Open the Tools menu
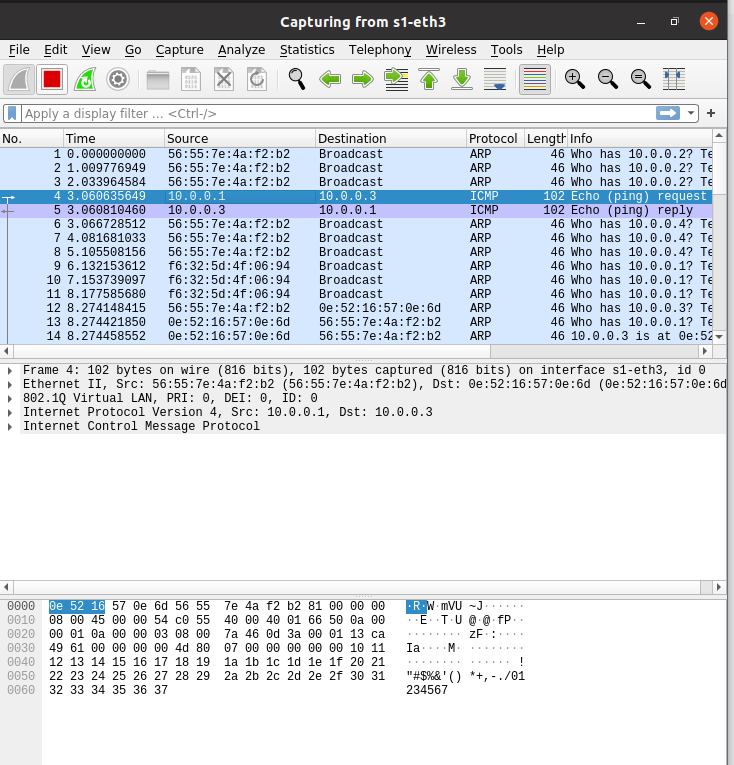This screenshot has width=734, height=765. [x=507, y=50]
